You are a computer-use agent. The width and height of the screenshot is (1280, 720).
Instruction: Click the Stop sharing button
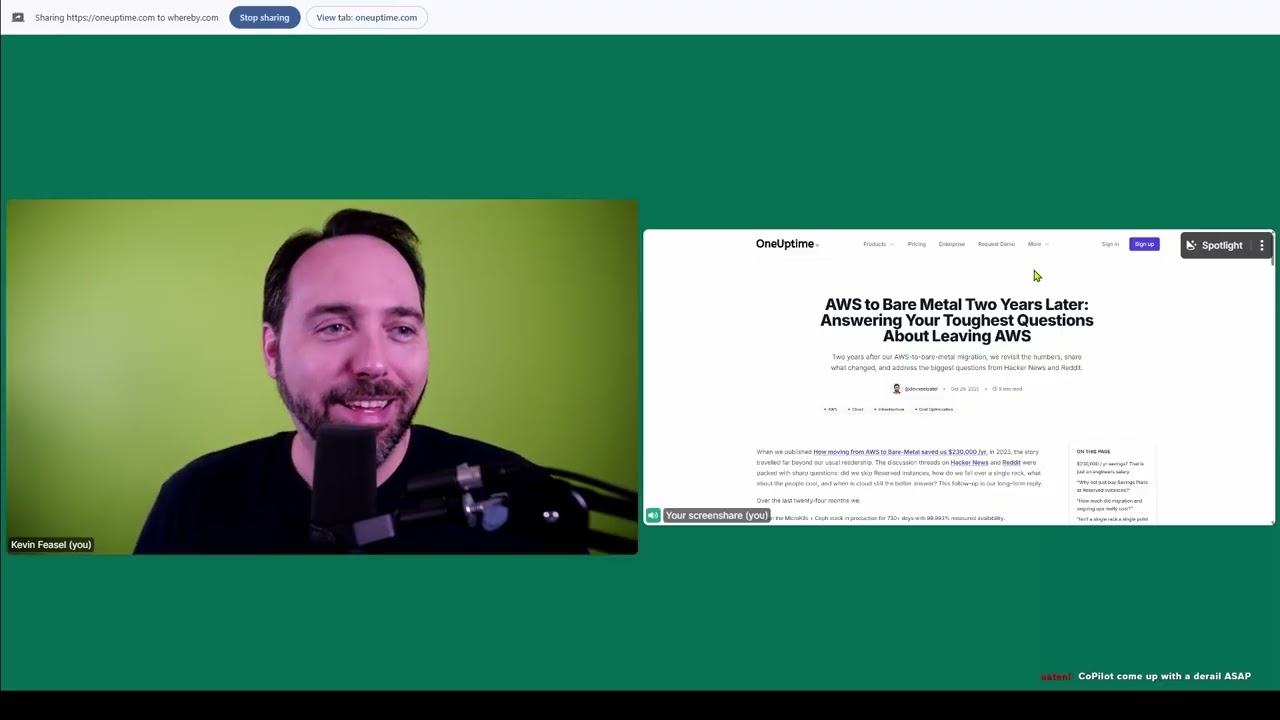click(x=264, y=17)
